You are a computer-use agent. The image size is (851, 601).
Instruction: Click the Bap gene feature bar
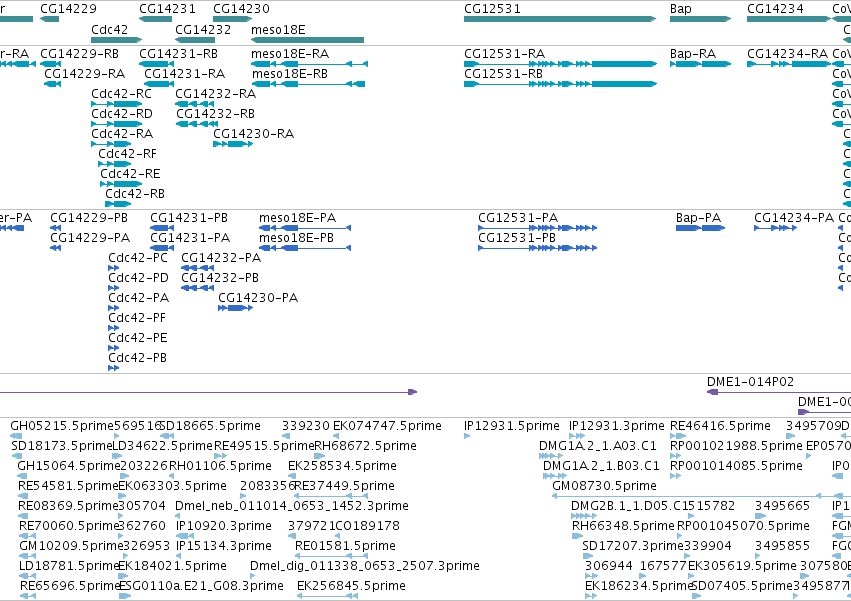pos(701,19)
